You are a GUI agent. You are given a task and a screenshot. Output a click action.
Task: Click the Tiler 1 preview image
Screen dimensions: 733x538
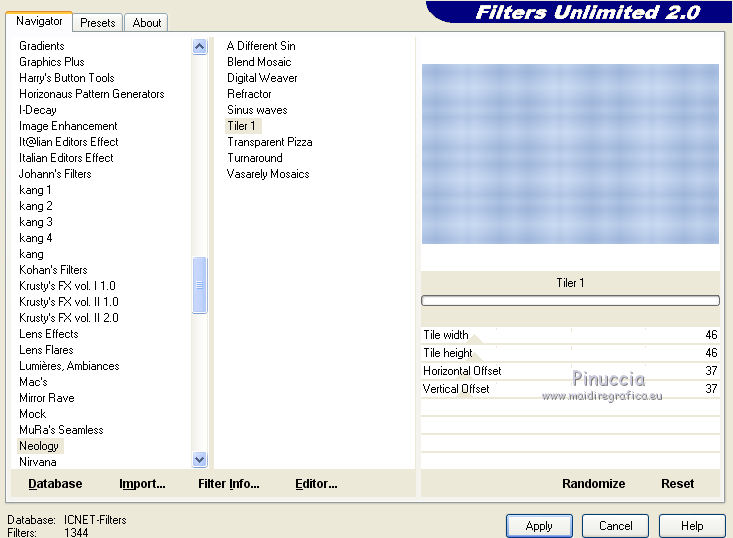570,154
